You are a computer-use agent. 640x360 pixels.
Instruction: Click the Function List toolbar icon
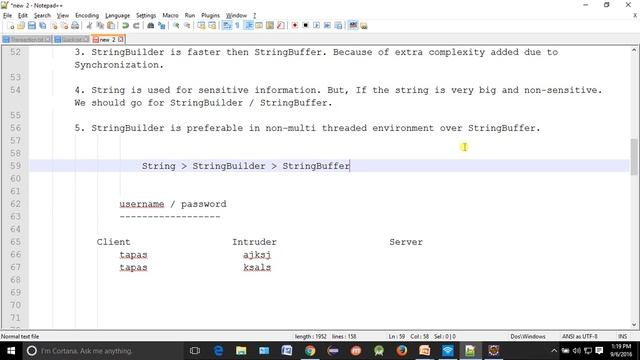click(x=280, y=26)
